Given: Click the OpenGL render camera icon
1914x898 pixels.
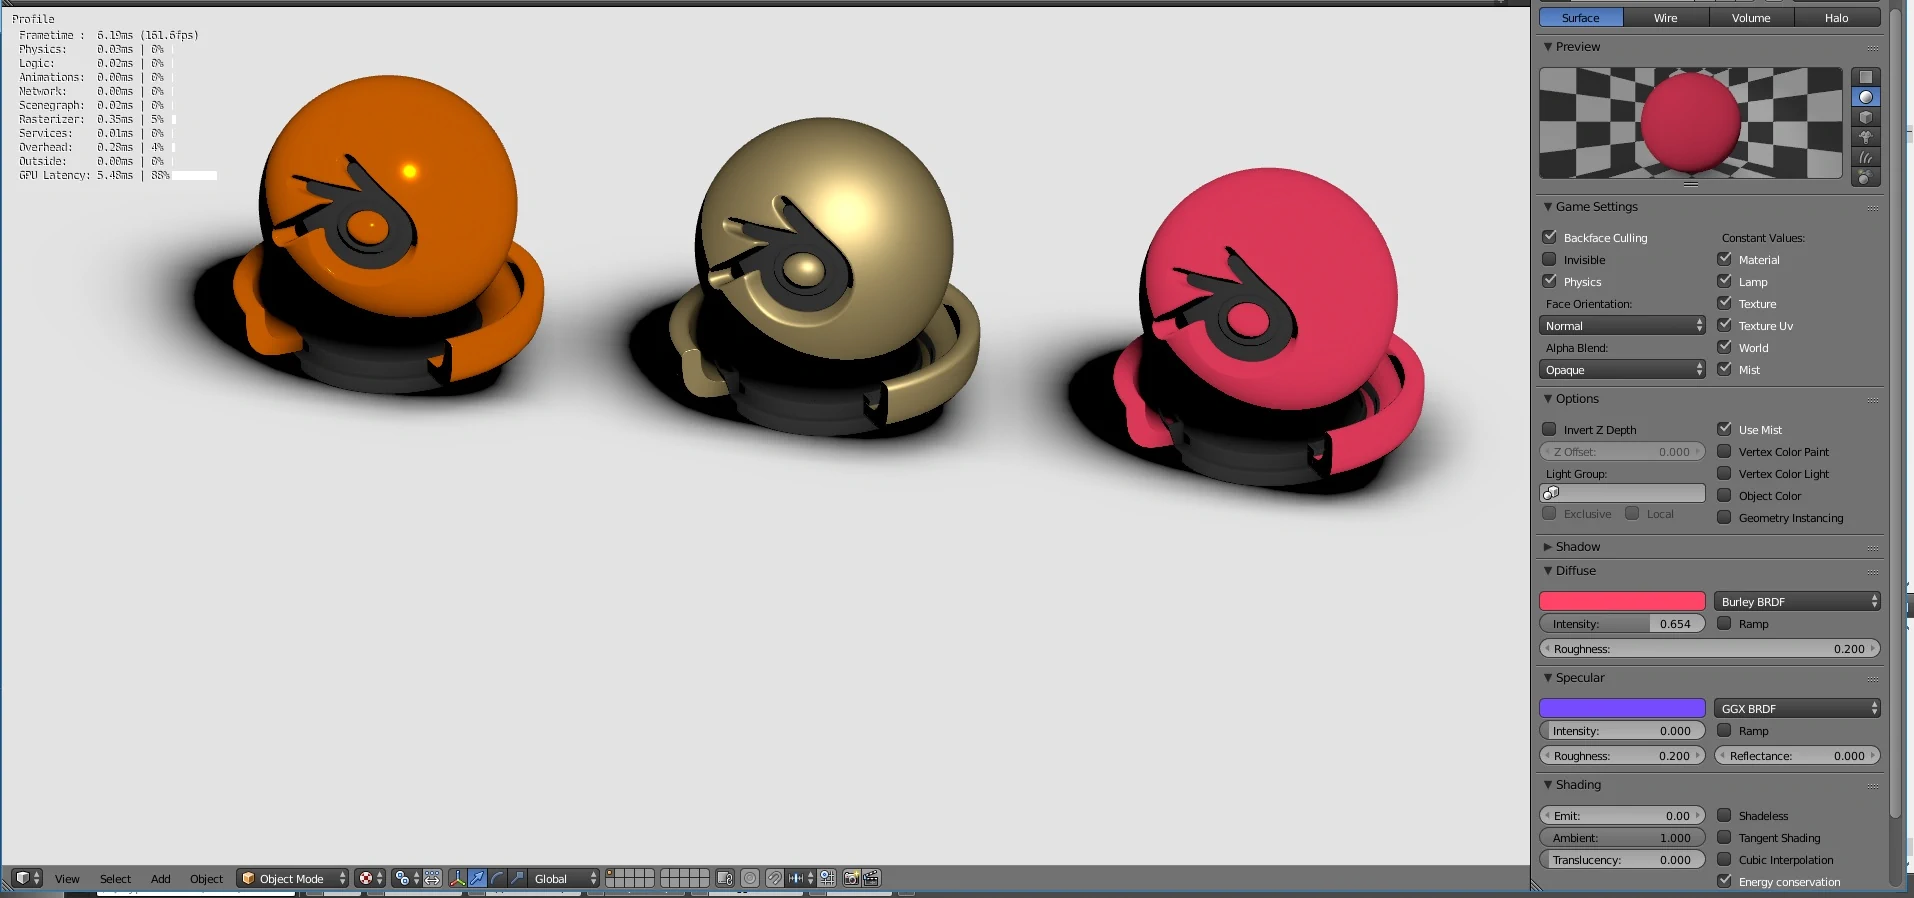Looking at the screenshot, I should [851, 878].
